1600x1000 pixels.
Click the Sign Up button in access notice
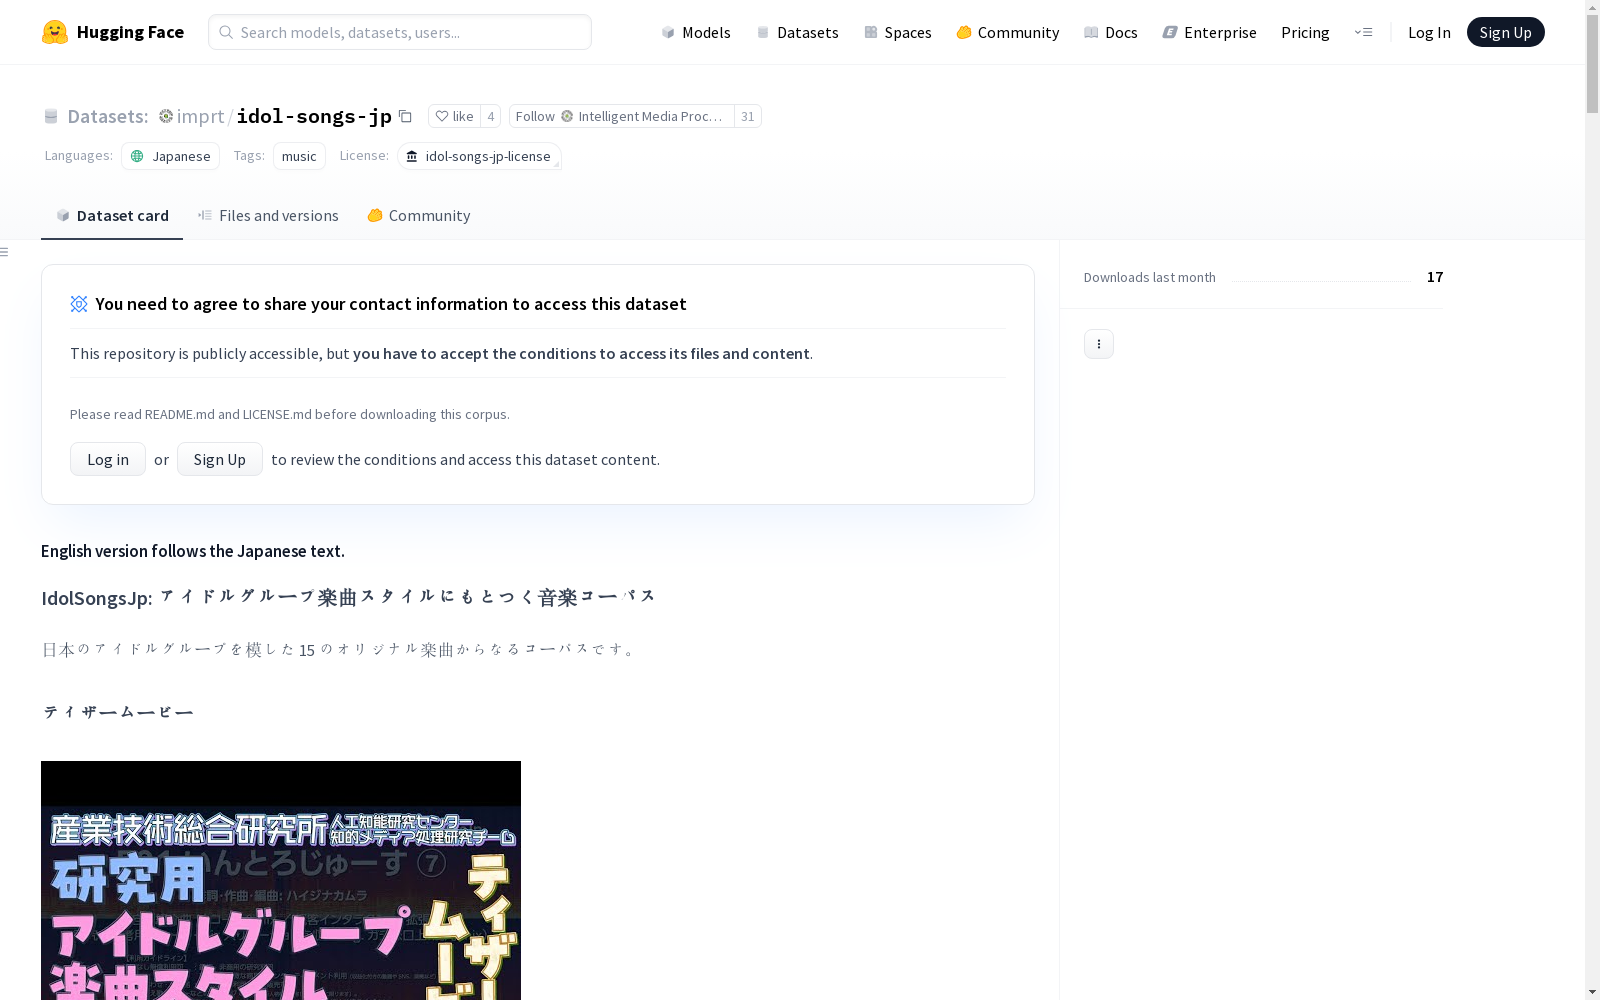point(220,459)
